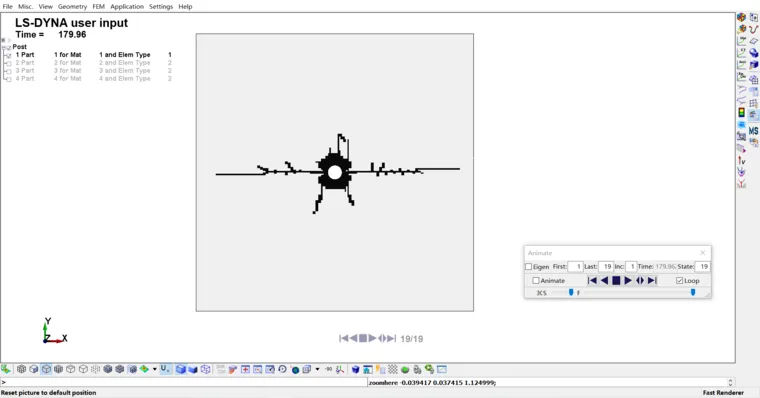Toggle visibility checkbox for 4 Part
Screen dimensions: 760x398
point(8,79)
